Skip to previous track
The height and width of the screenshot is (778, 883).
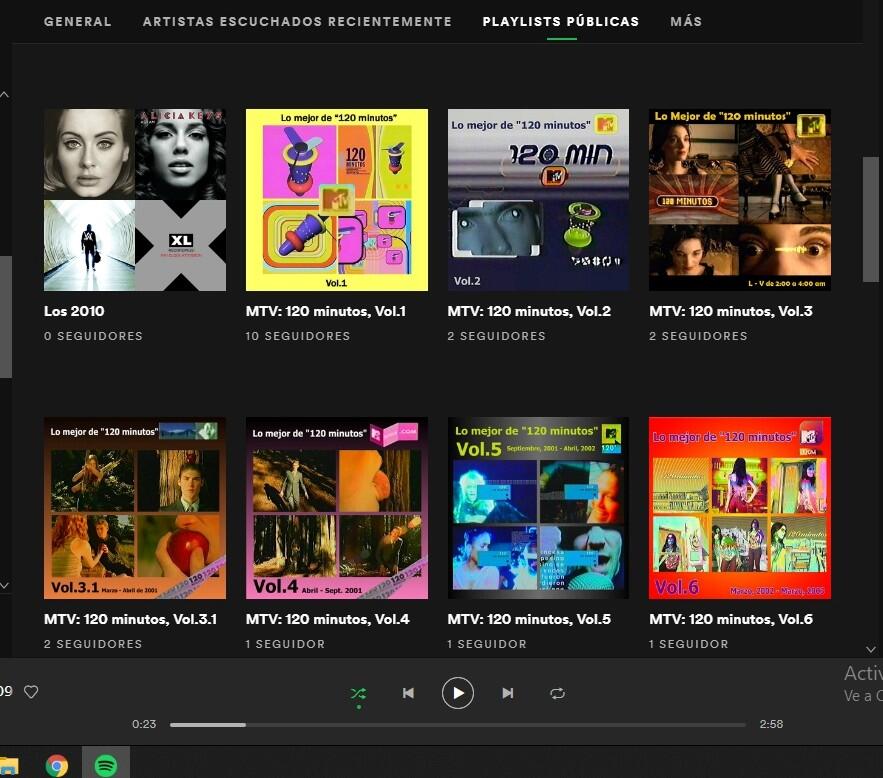[408, 693]
